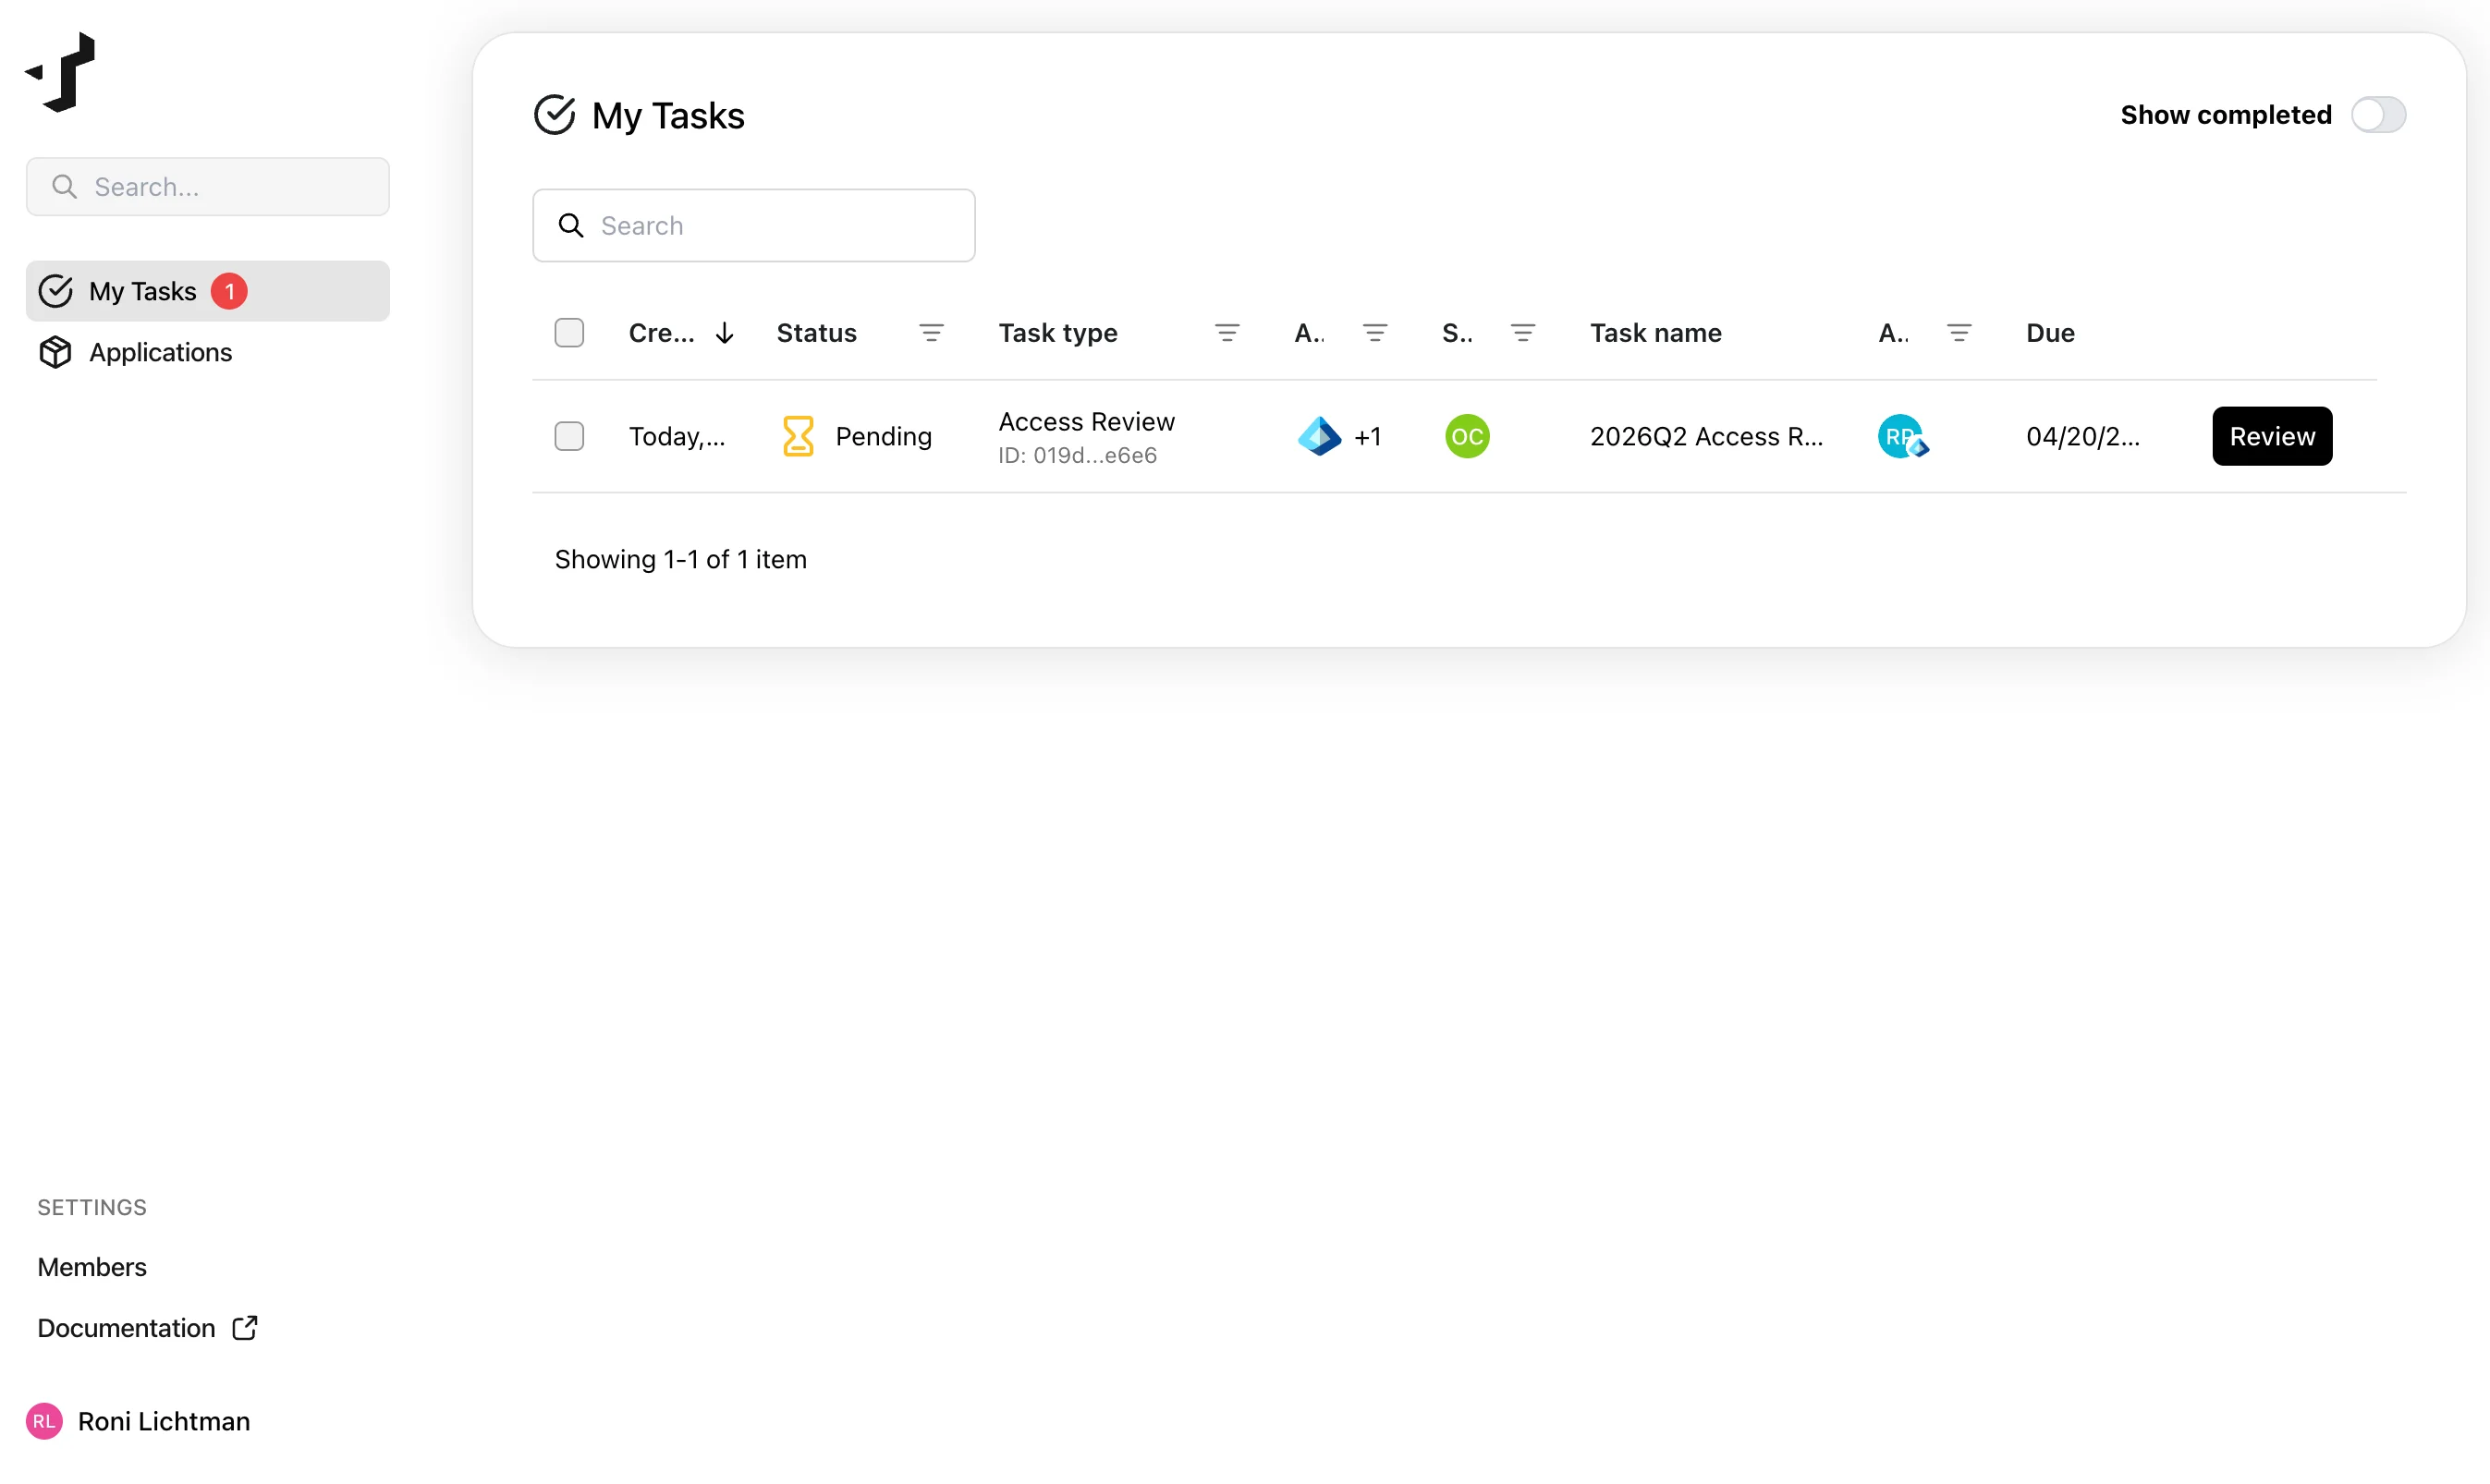Click the Pending hourglass icon
The width and height of the screenshot is (2490, 1484).
[798, 436]
